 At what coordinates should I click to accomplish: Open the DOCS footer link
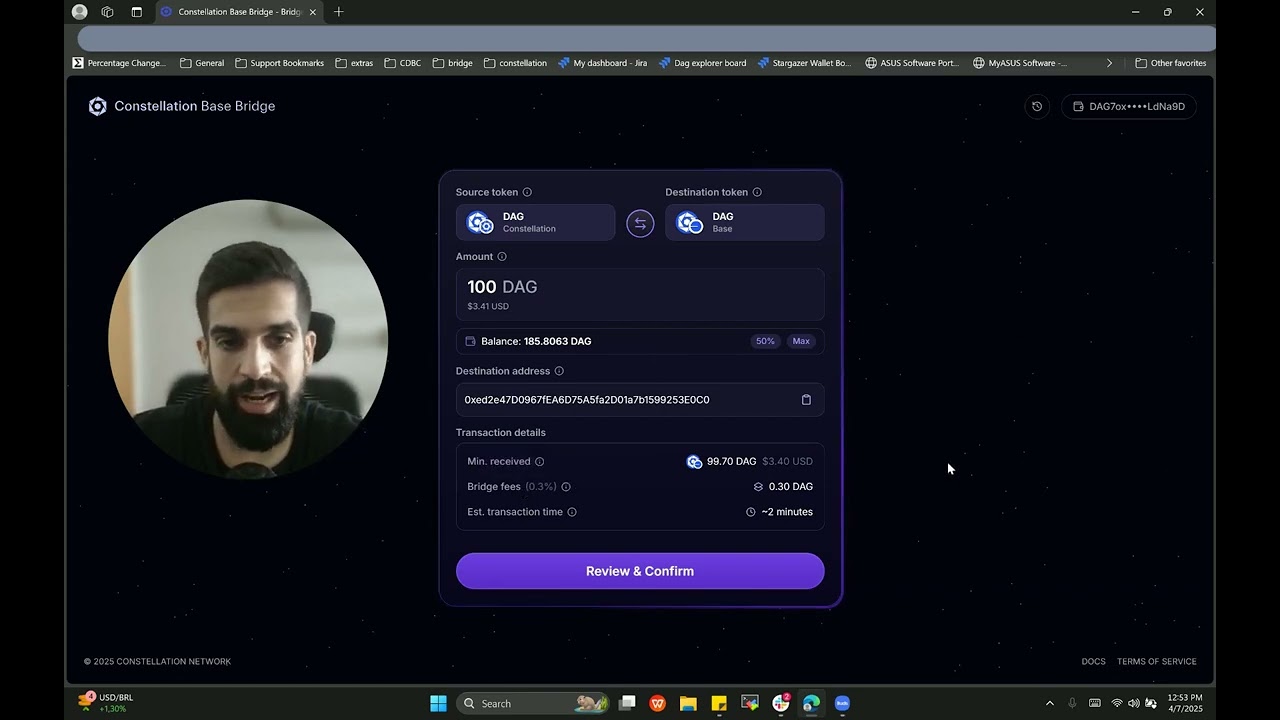click(1093, 662)
